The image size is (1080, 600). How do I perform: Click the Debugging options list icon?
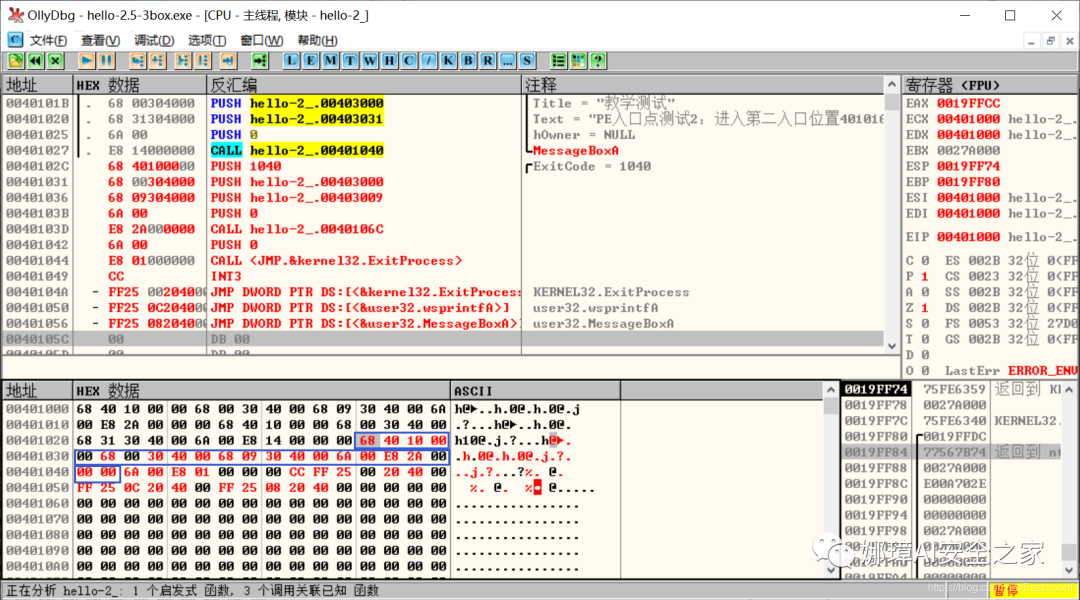point(559,61)
